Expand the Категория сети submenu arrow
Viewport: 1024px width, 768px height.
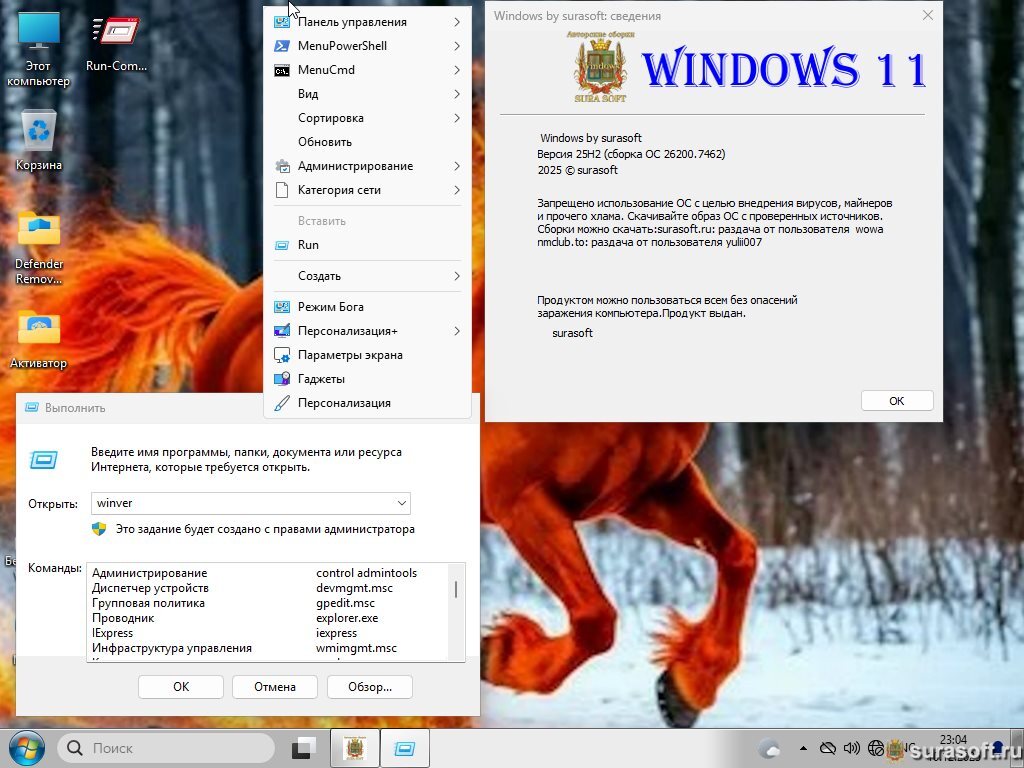456,190
